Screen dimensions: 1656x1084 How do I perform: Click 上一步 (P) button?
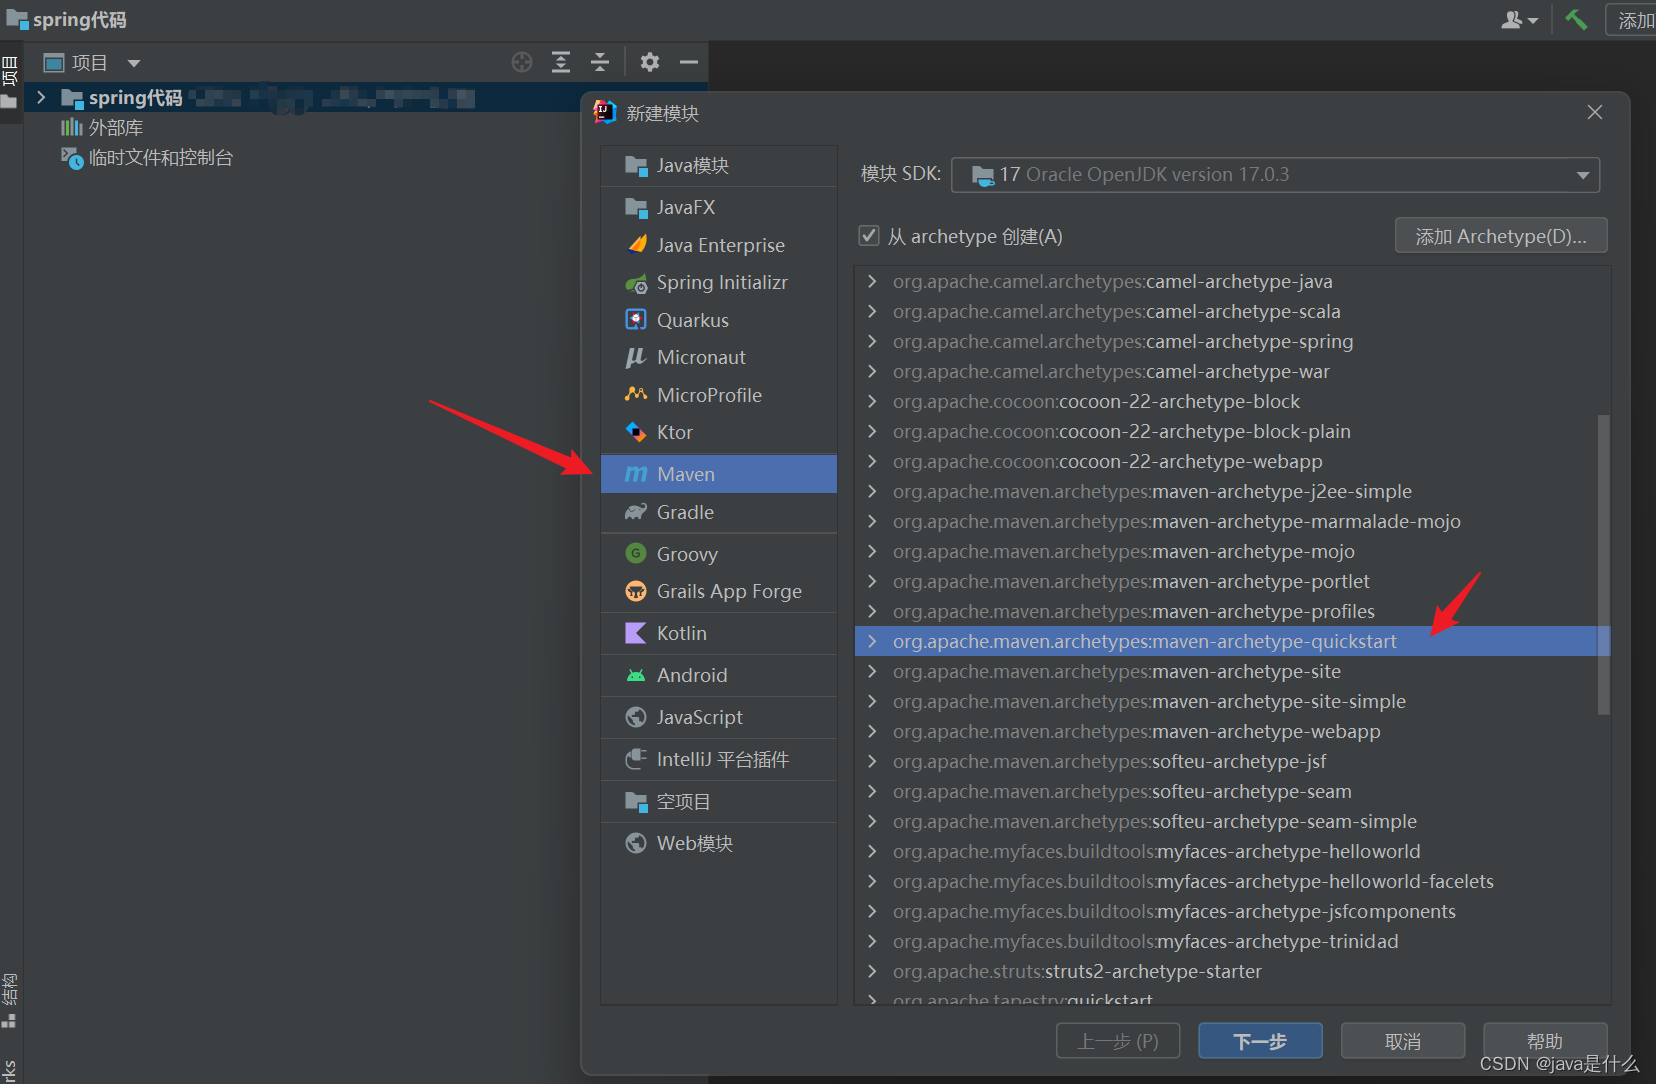tap(1118, 1041)
